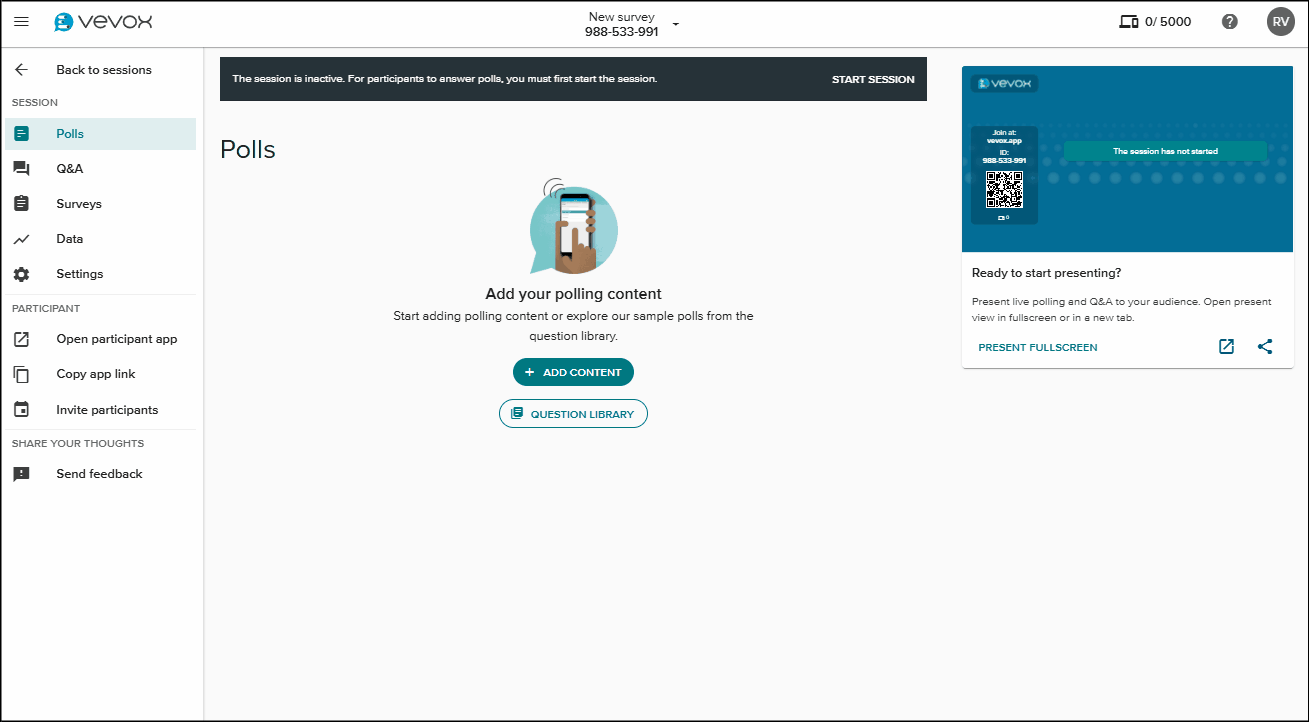Click the PRESENT FULLSCREEN link
The width and height of the screenshot is (1309, 722).
[1038, 347]
